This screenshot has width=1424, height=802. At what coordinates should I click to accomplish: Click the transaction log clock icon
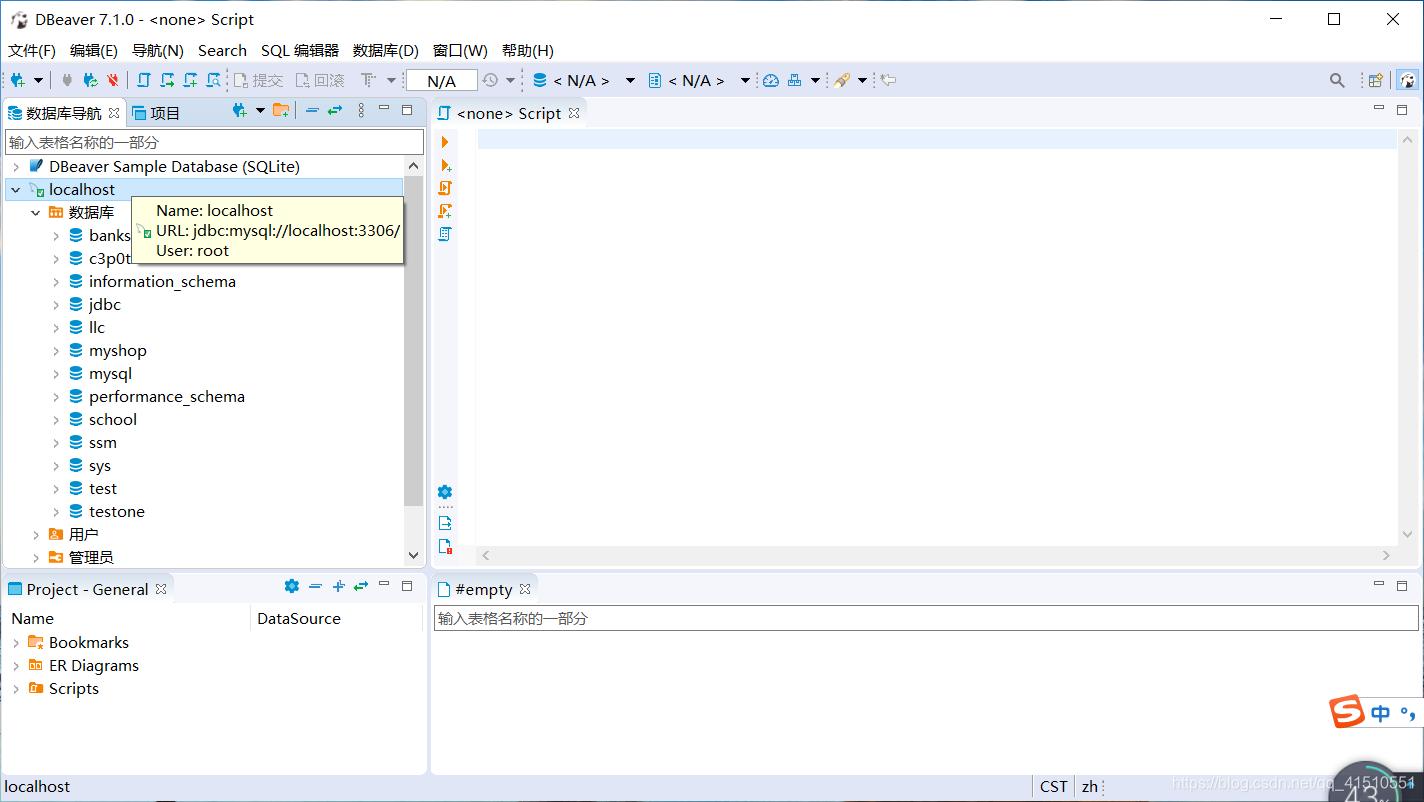click(x=490, y=80)
